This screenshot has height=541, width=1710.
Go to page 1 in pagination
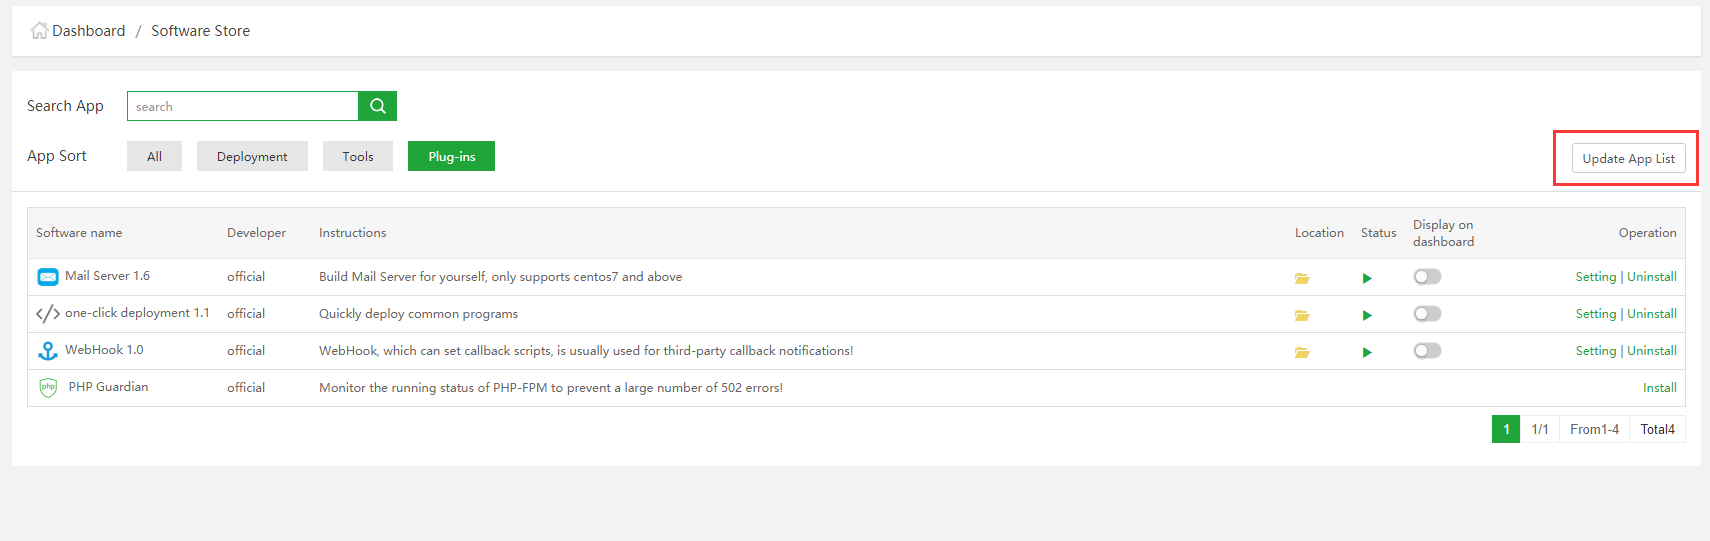point(1506,429)
